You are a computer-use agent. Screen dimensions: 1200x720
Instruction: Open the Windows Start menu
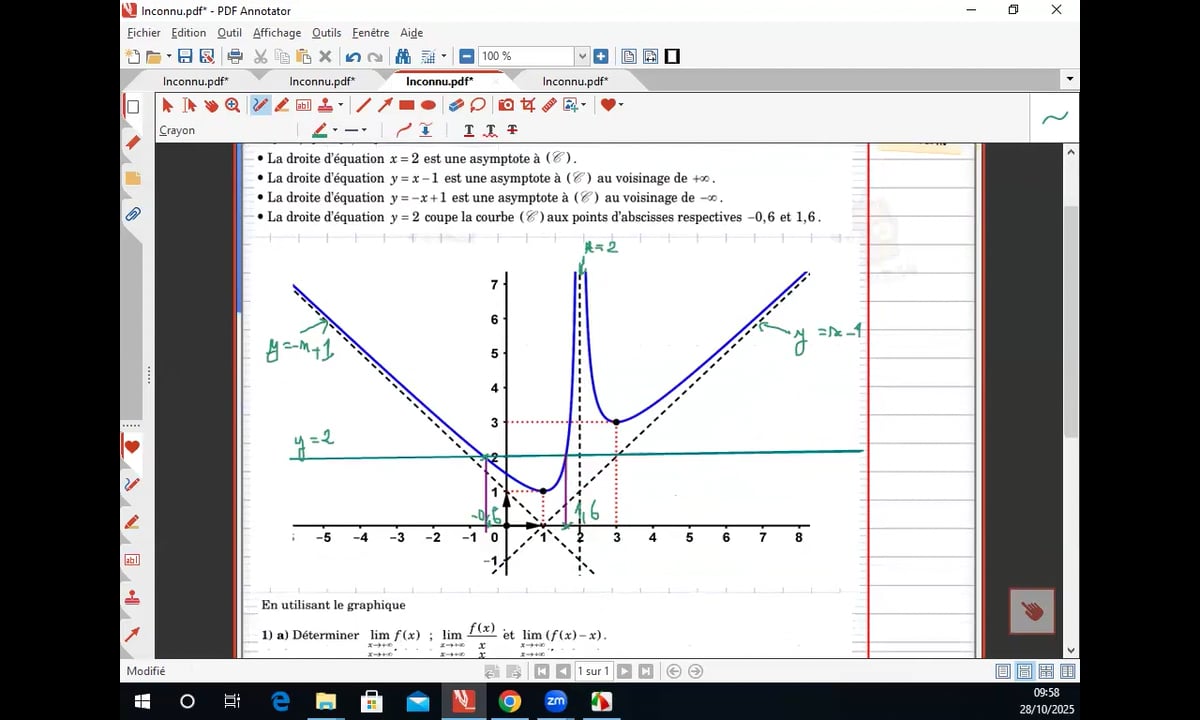[x=142, y=701]
